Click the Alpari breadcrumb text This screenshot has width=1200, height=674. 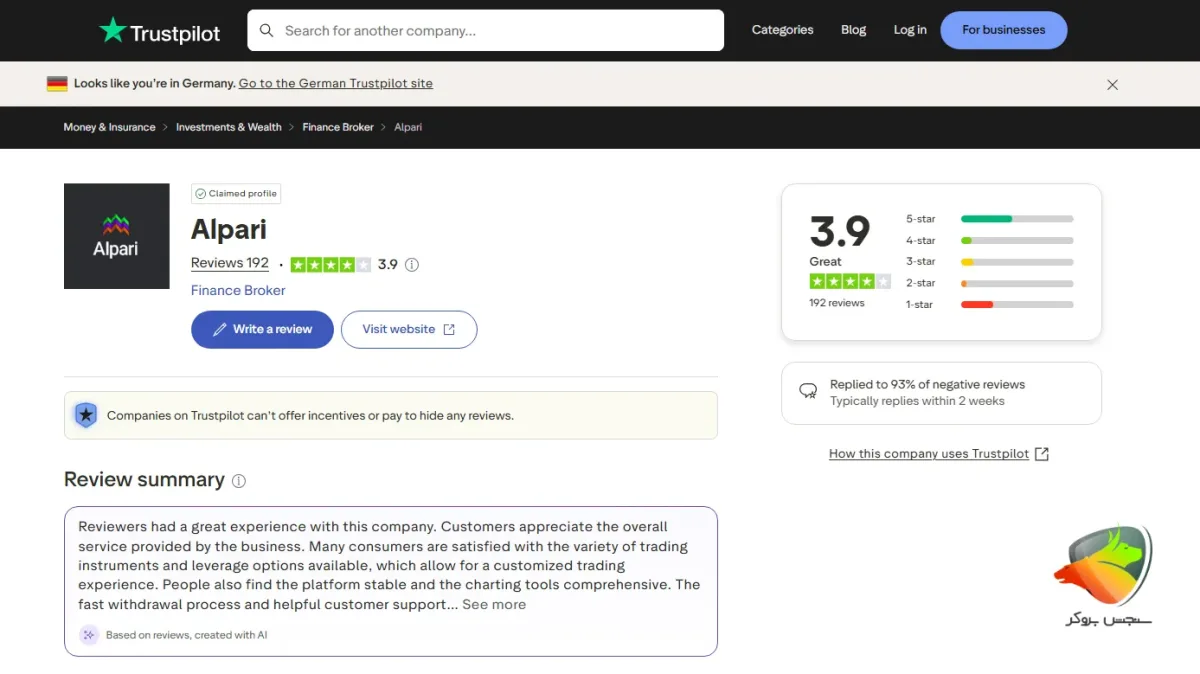tap(408, 127)
